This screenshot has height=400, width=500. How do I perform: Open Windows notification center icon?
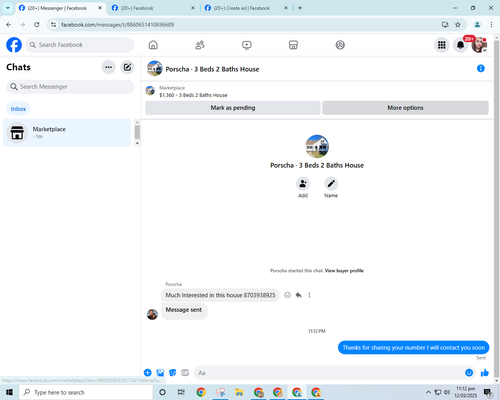click(x=488, y=392)
